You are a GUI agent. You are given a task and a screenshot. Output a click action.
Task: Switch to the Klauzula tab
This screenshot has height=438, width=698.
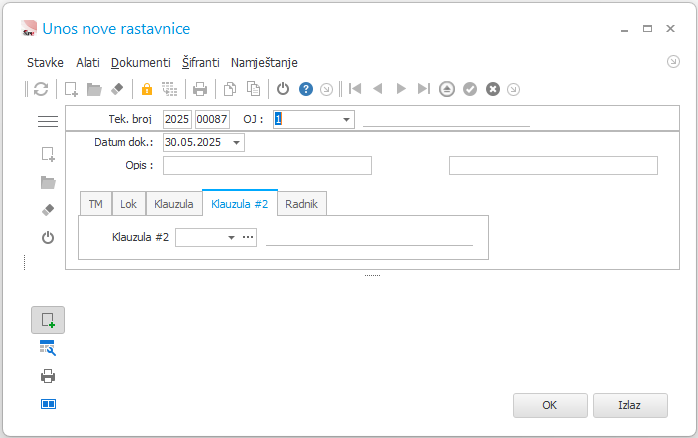(x=174, y=204)
